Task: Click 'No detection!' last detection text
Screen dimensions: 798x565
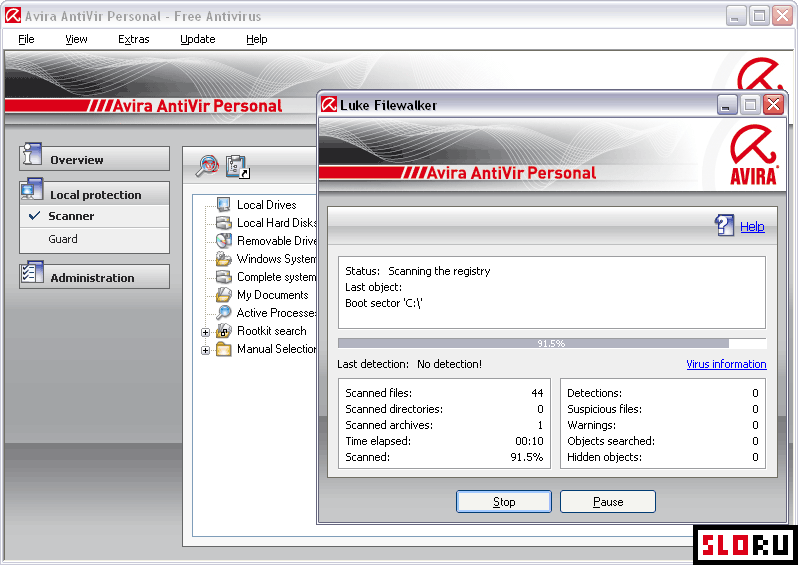Action: pyautogui.click(x=449, y=364)
